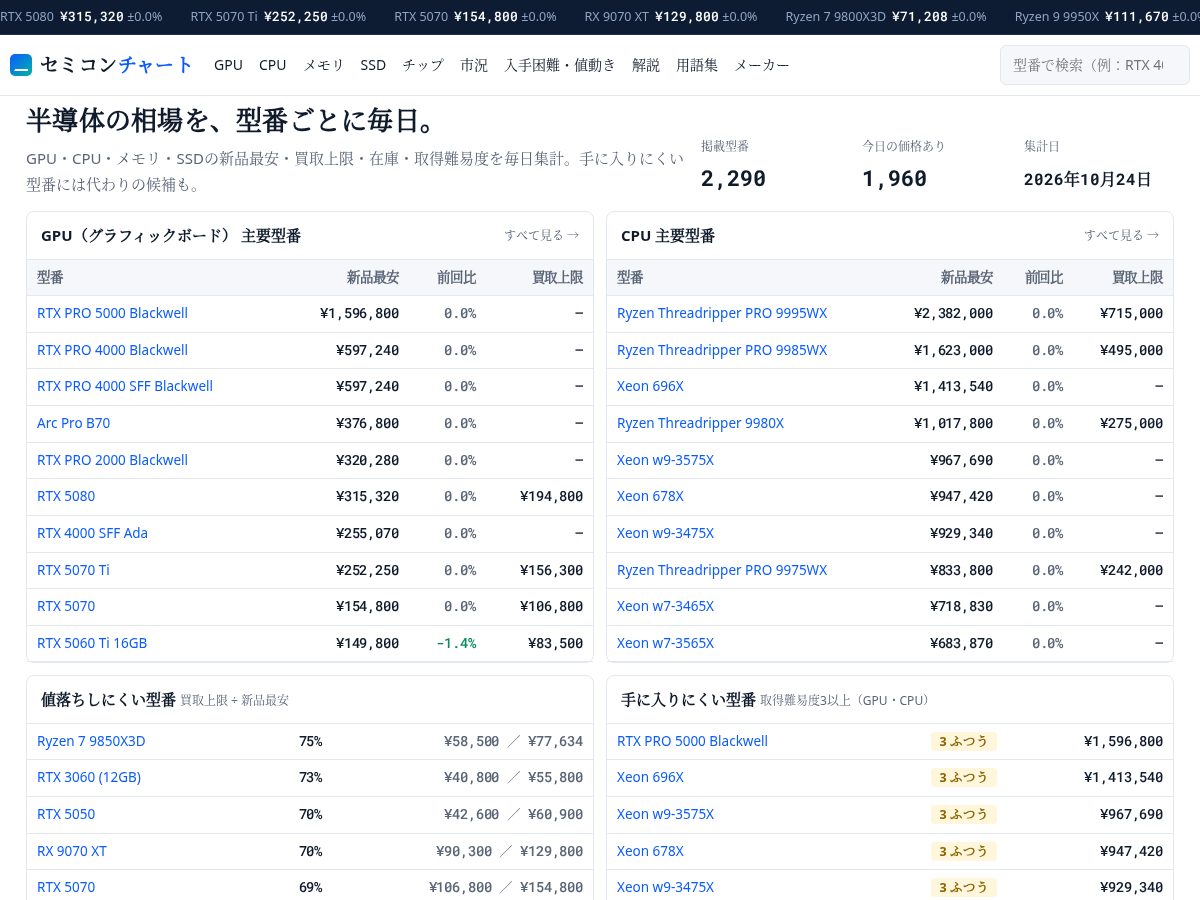Open Xeon w9-3575X in the CPU table
Image resolution: width=1200 pixels, height=900 pixels.
(x=665, y=460)
